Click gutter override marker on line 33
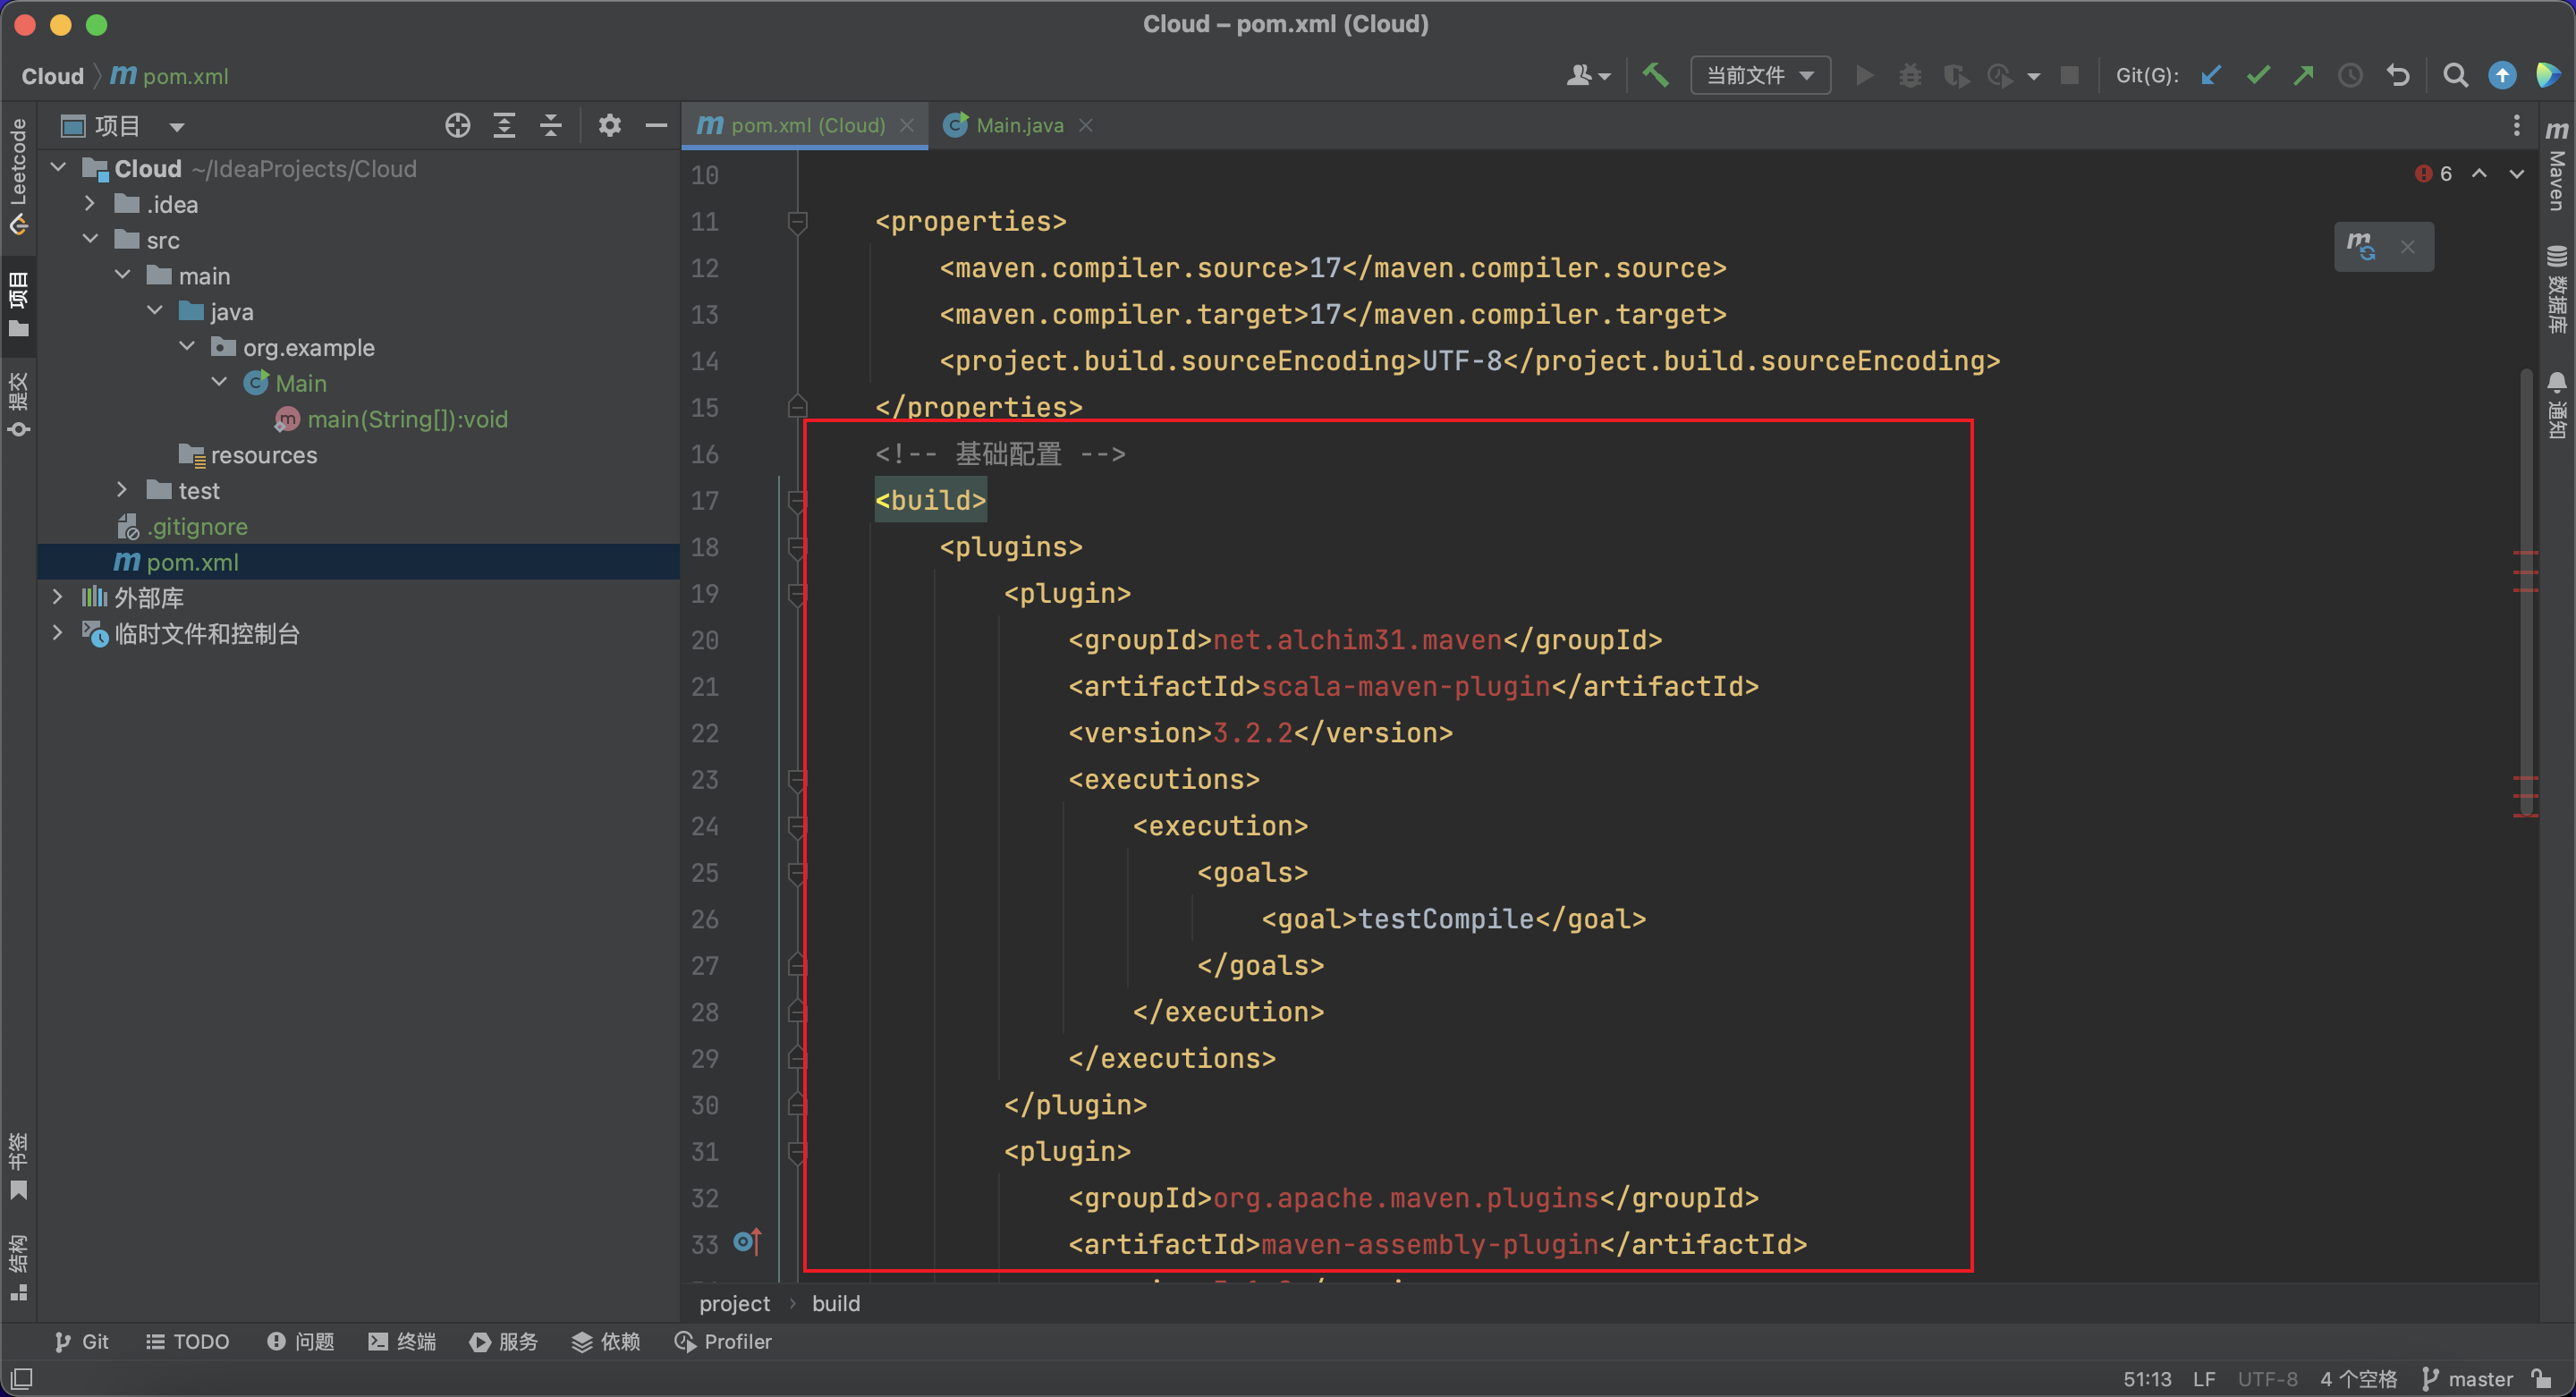The width and height of the screenshot is (2576, 1397). 747,1241
